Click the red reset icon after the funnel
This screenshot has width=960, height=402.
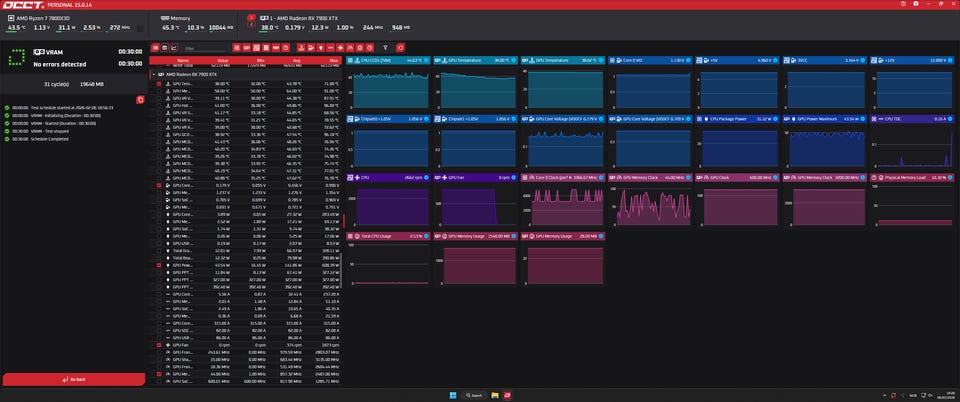(x=401, y=47)
